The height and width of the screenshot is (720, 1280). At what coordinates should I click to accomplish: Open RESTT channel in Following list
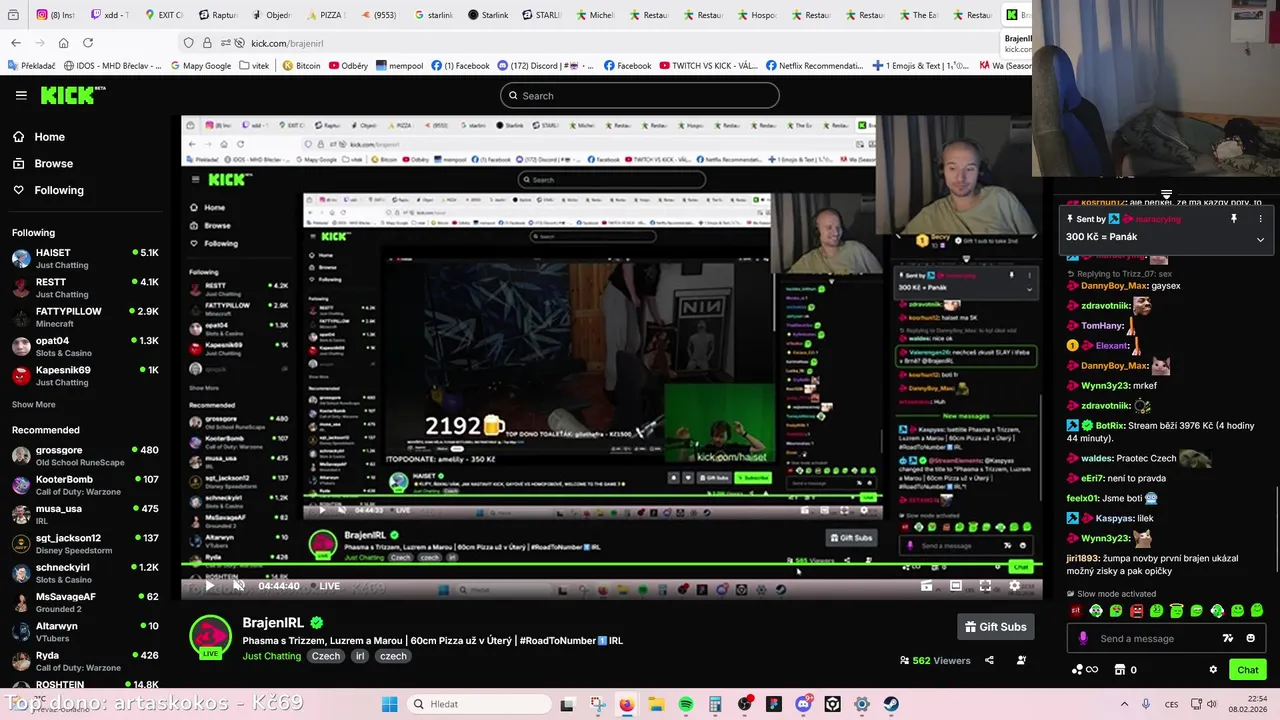pyautogui.click(x=85, y=288)
